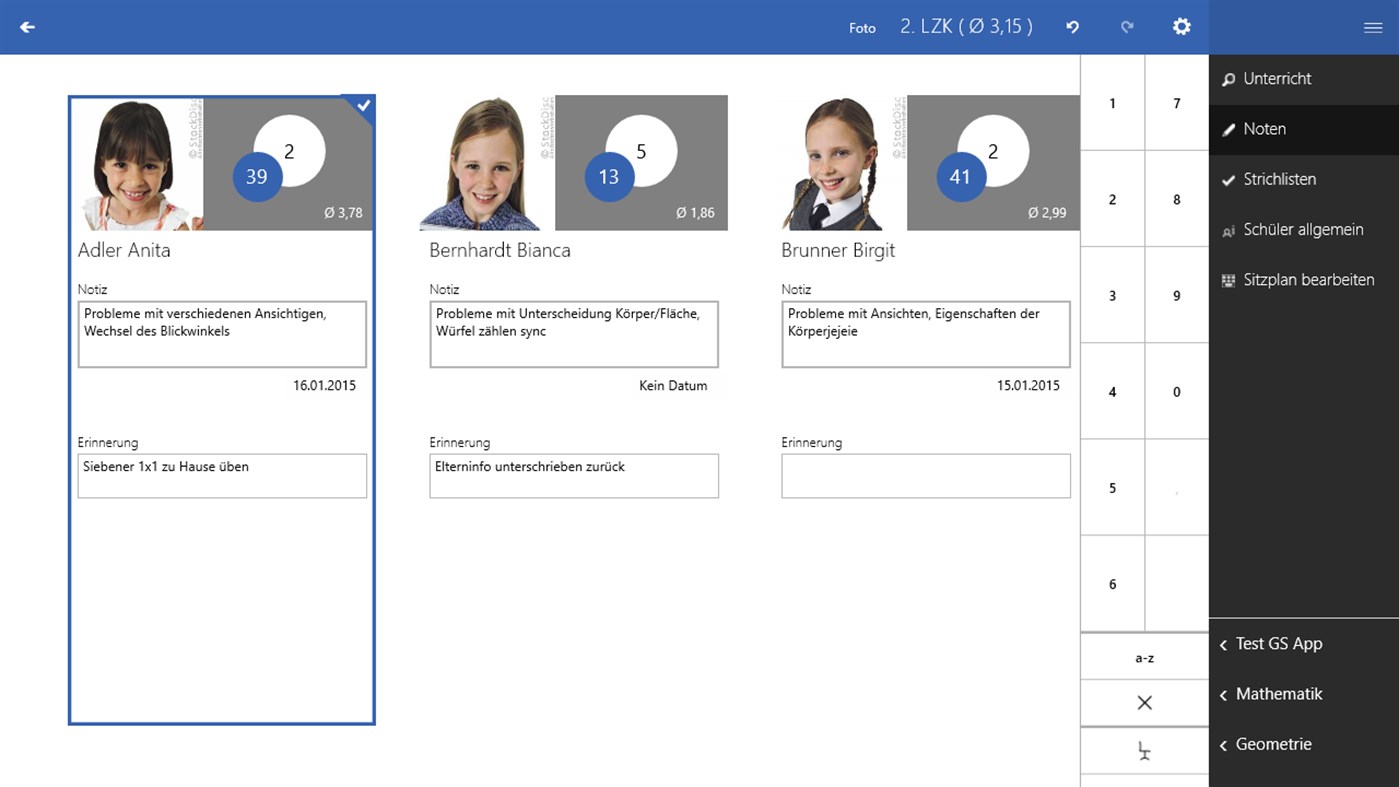Toggle the Foto display option
Viewport: 1399px width, 787px height.
pos(862,28)
